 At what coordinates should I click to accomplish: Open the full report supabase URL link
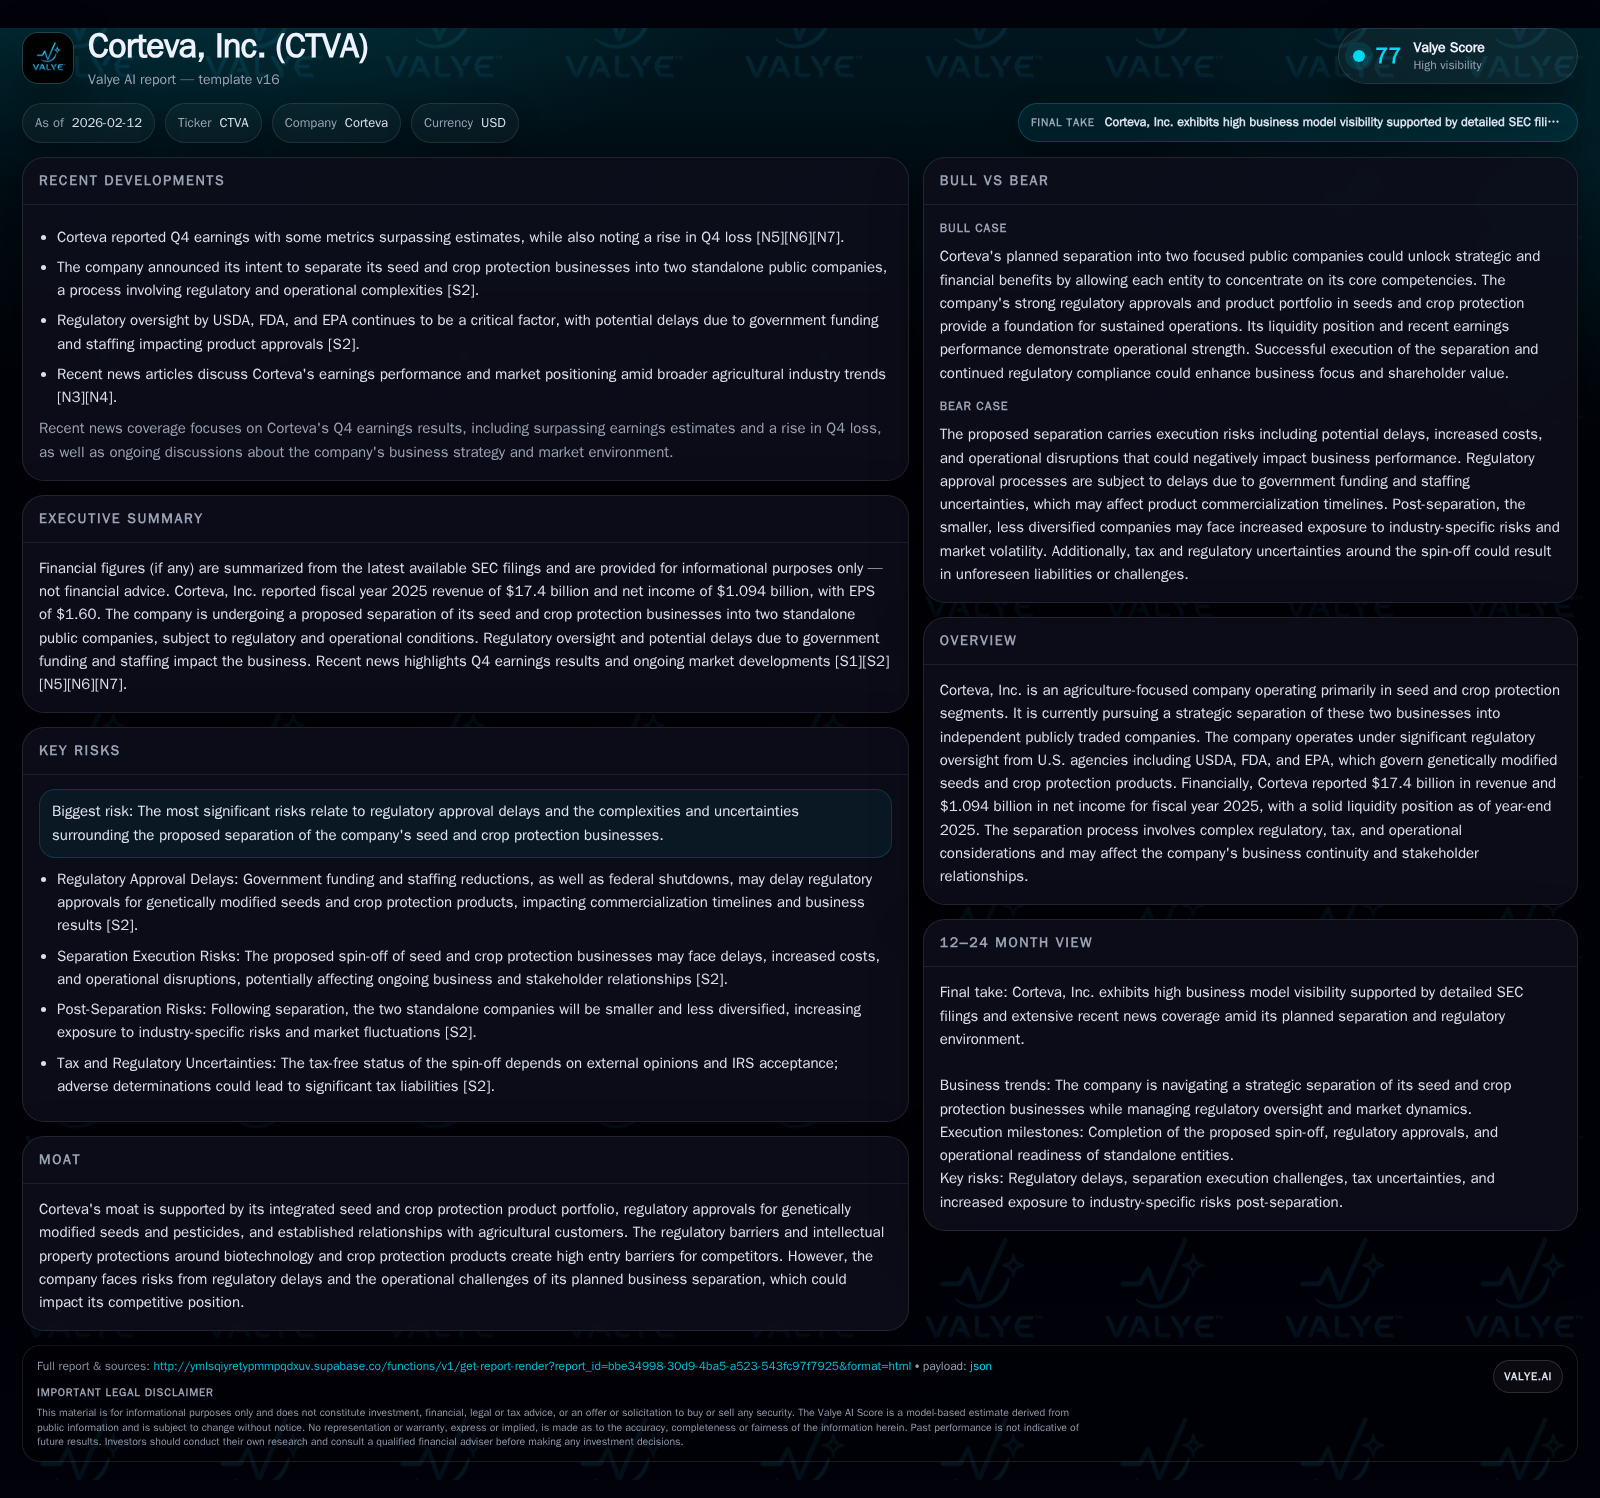[532, 1366]
